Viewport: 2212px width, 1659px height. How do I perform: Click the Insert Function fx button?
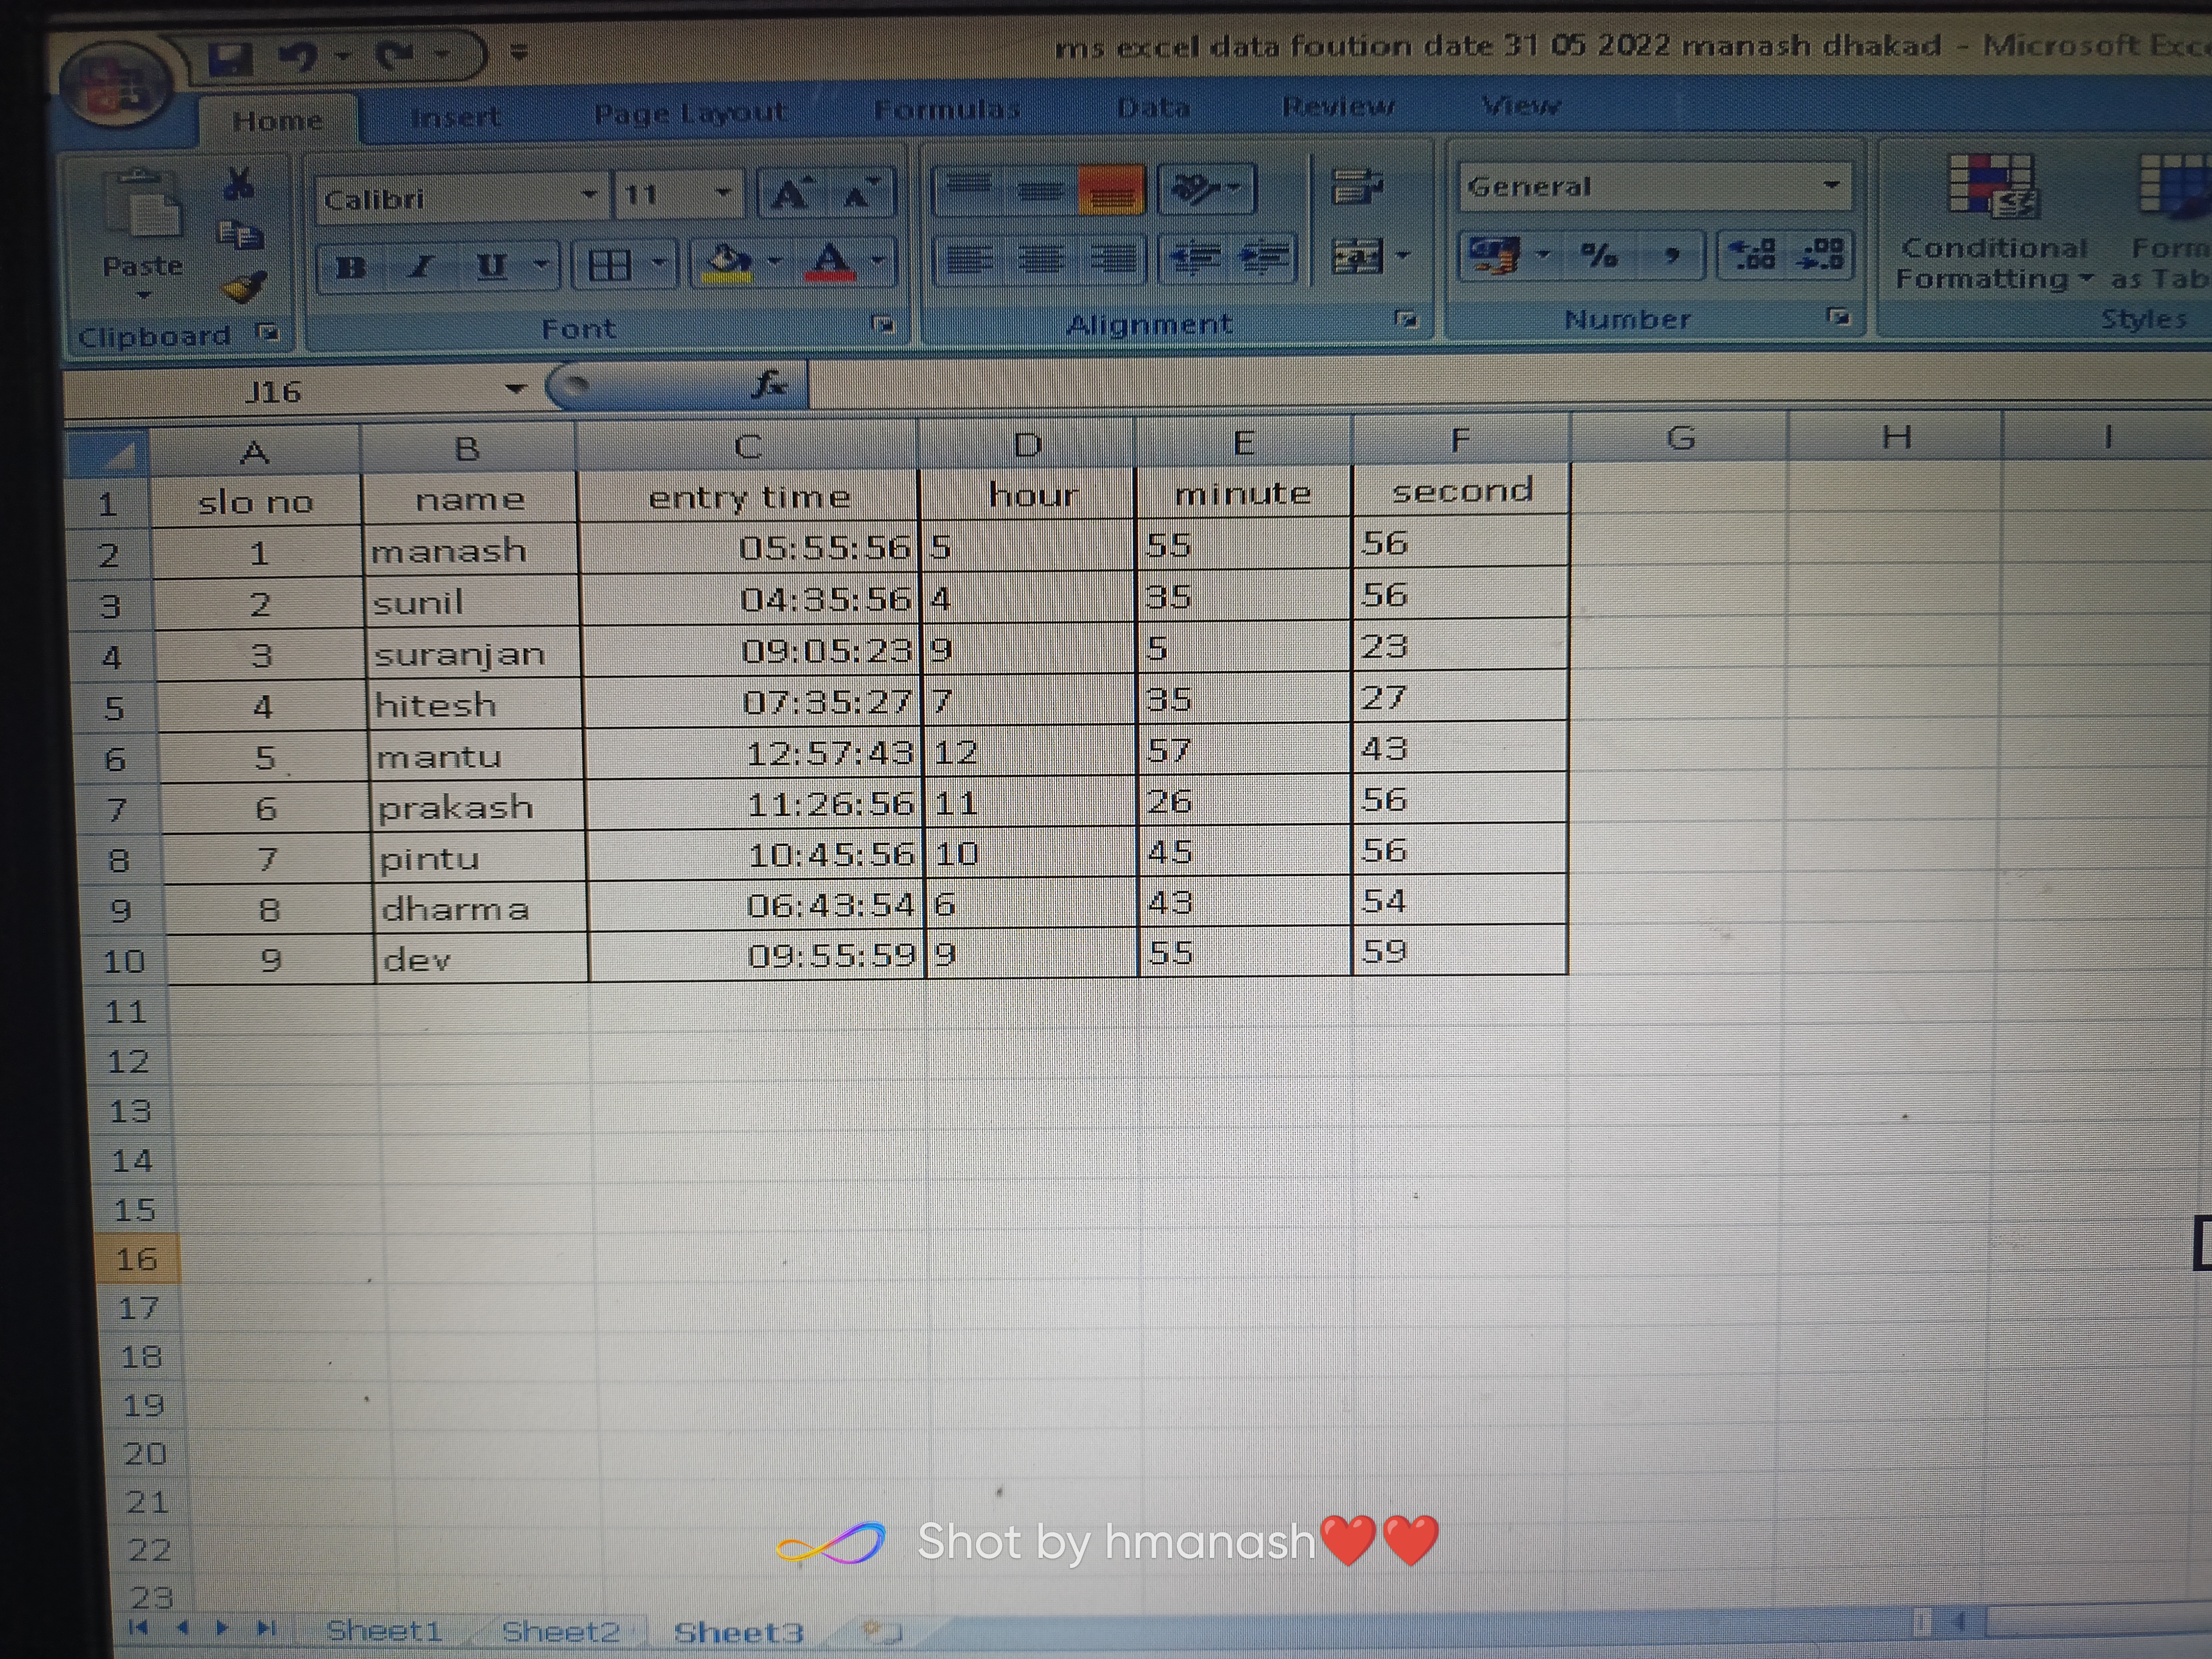[770, 384]
